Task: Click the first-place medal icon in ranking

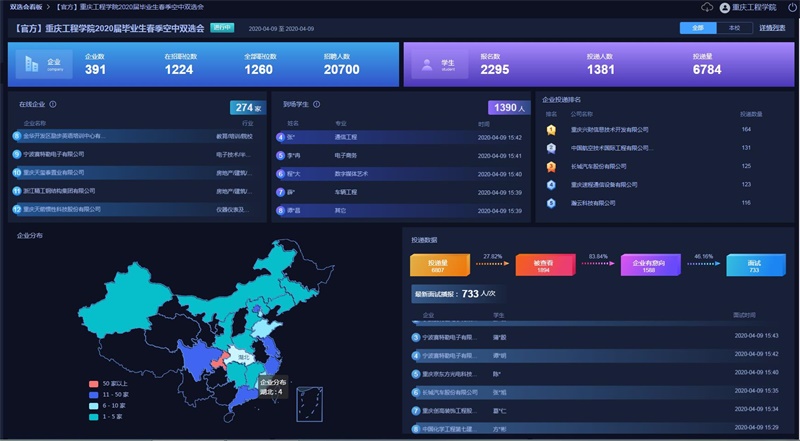Action: pyautogui.click(x=551, y=129)
